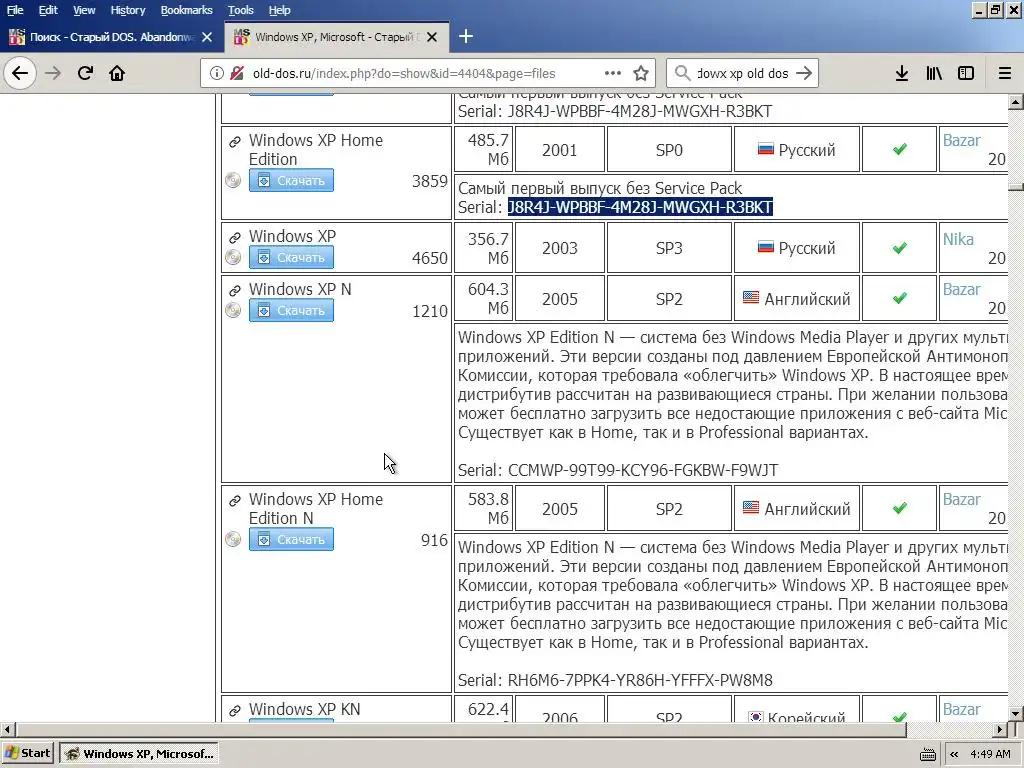Click the search magnifier icon
Image resolution: width=1024 pixels, height=768 pixels.
pos(682,73)
